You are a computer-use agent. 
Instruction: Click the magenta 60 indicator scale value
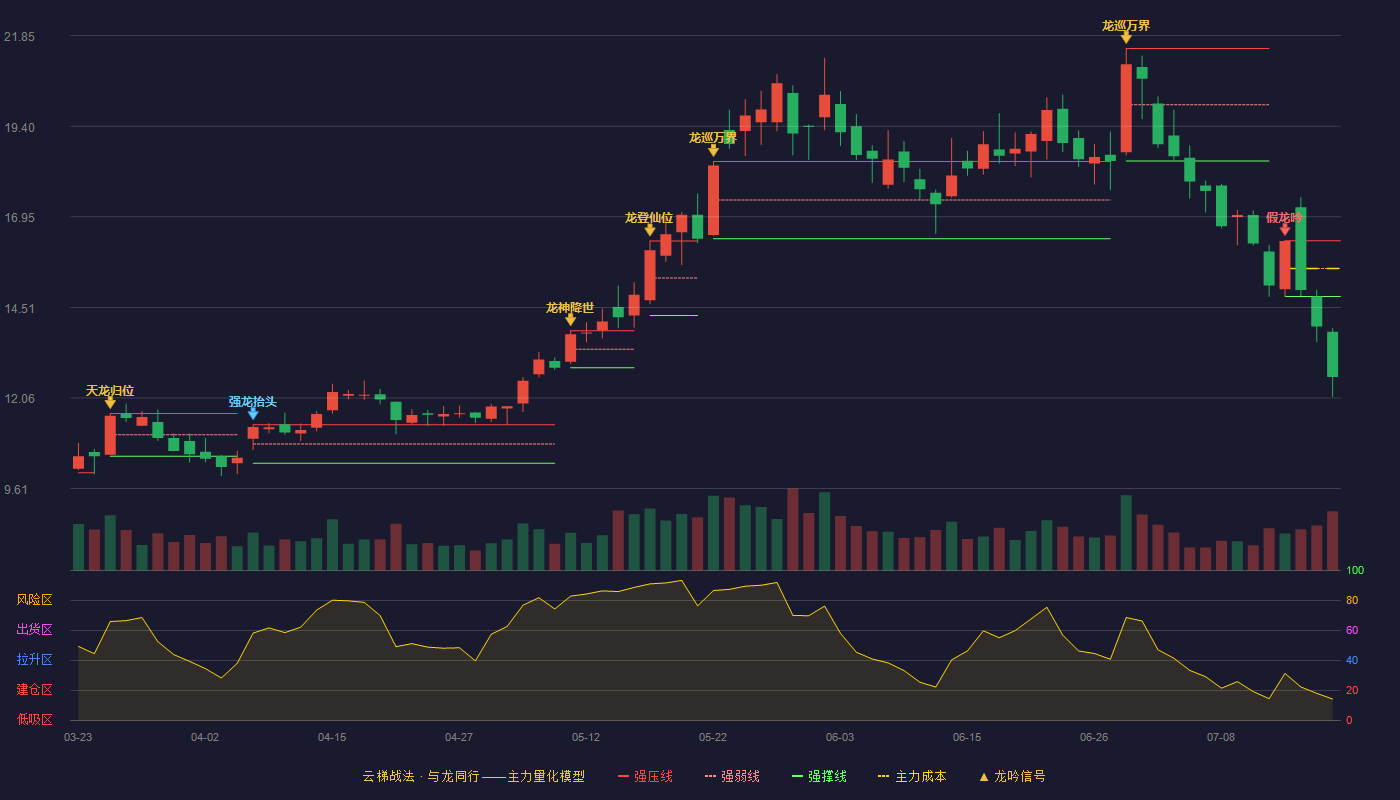1352,631
